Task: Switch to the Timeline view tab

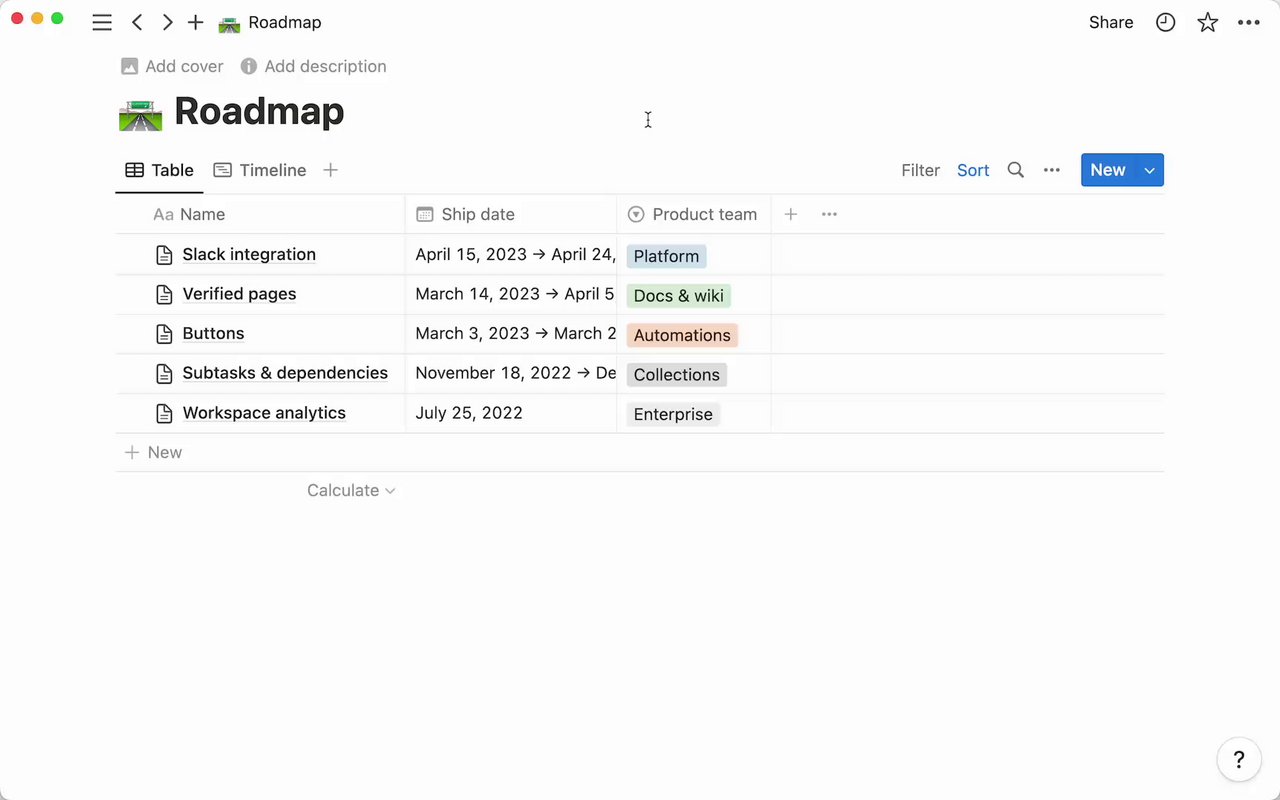Action: [260, 170]
